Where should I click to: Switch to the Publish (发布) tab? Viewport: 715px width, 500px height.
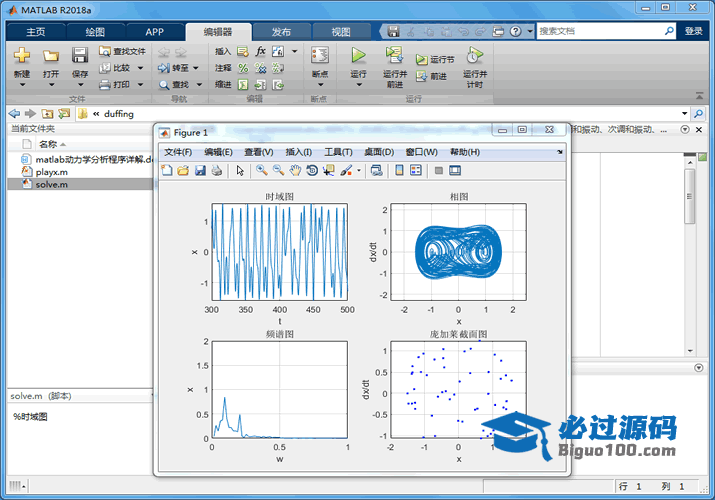coord(281,32)
